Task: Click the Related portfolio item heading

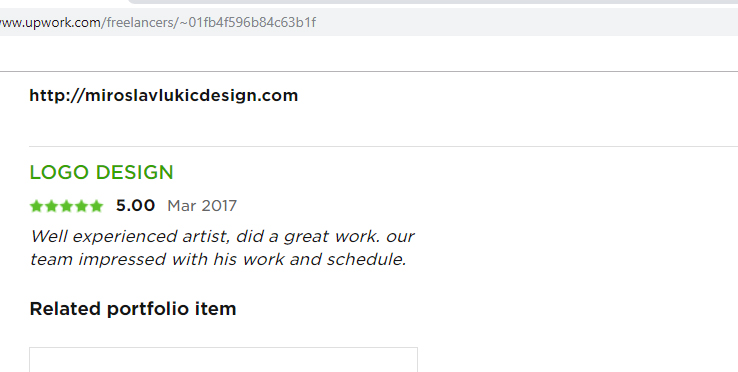Action: (133, 309)
